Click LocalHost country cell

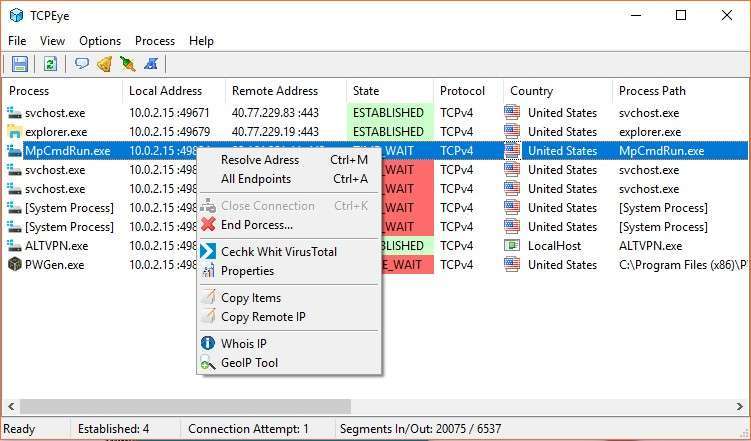point(554,246)
